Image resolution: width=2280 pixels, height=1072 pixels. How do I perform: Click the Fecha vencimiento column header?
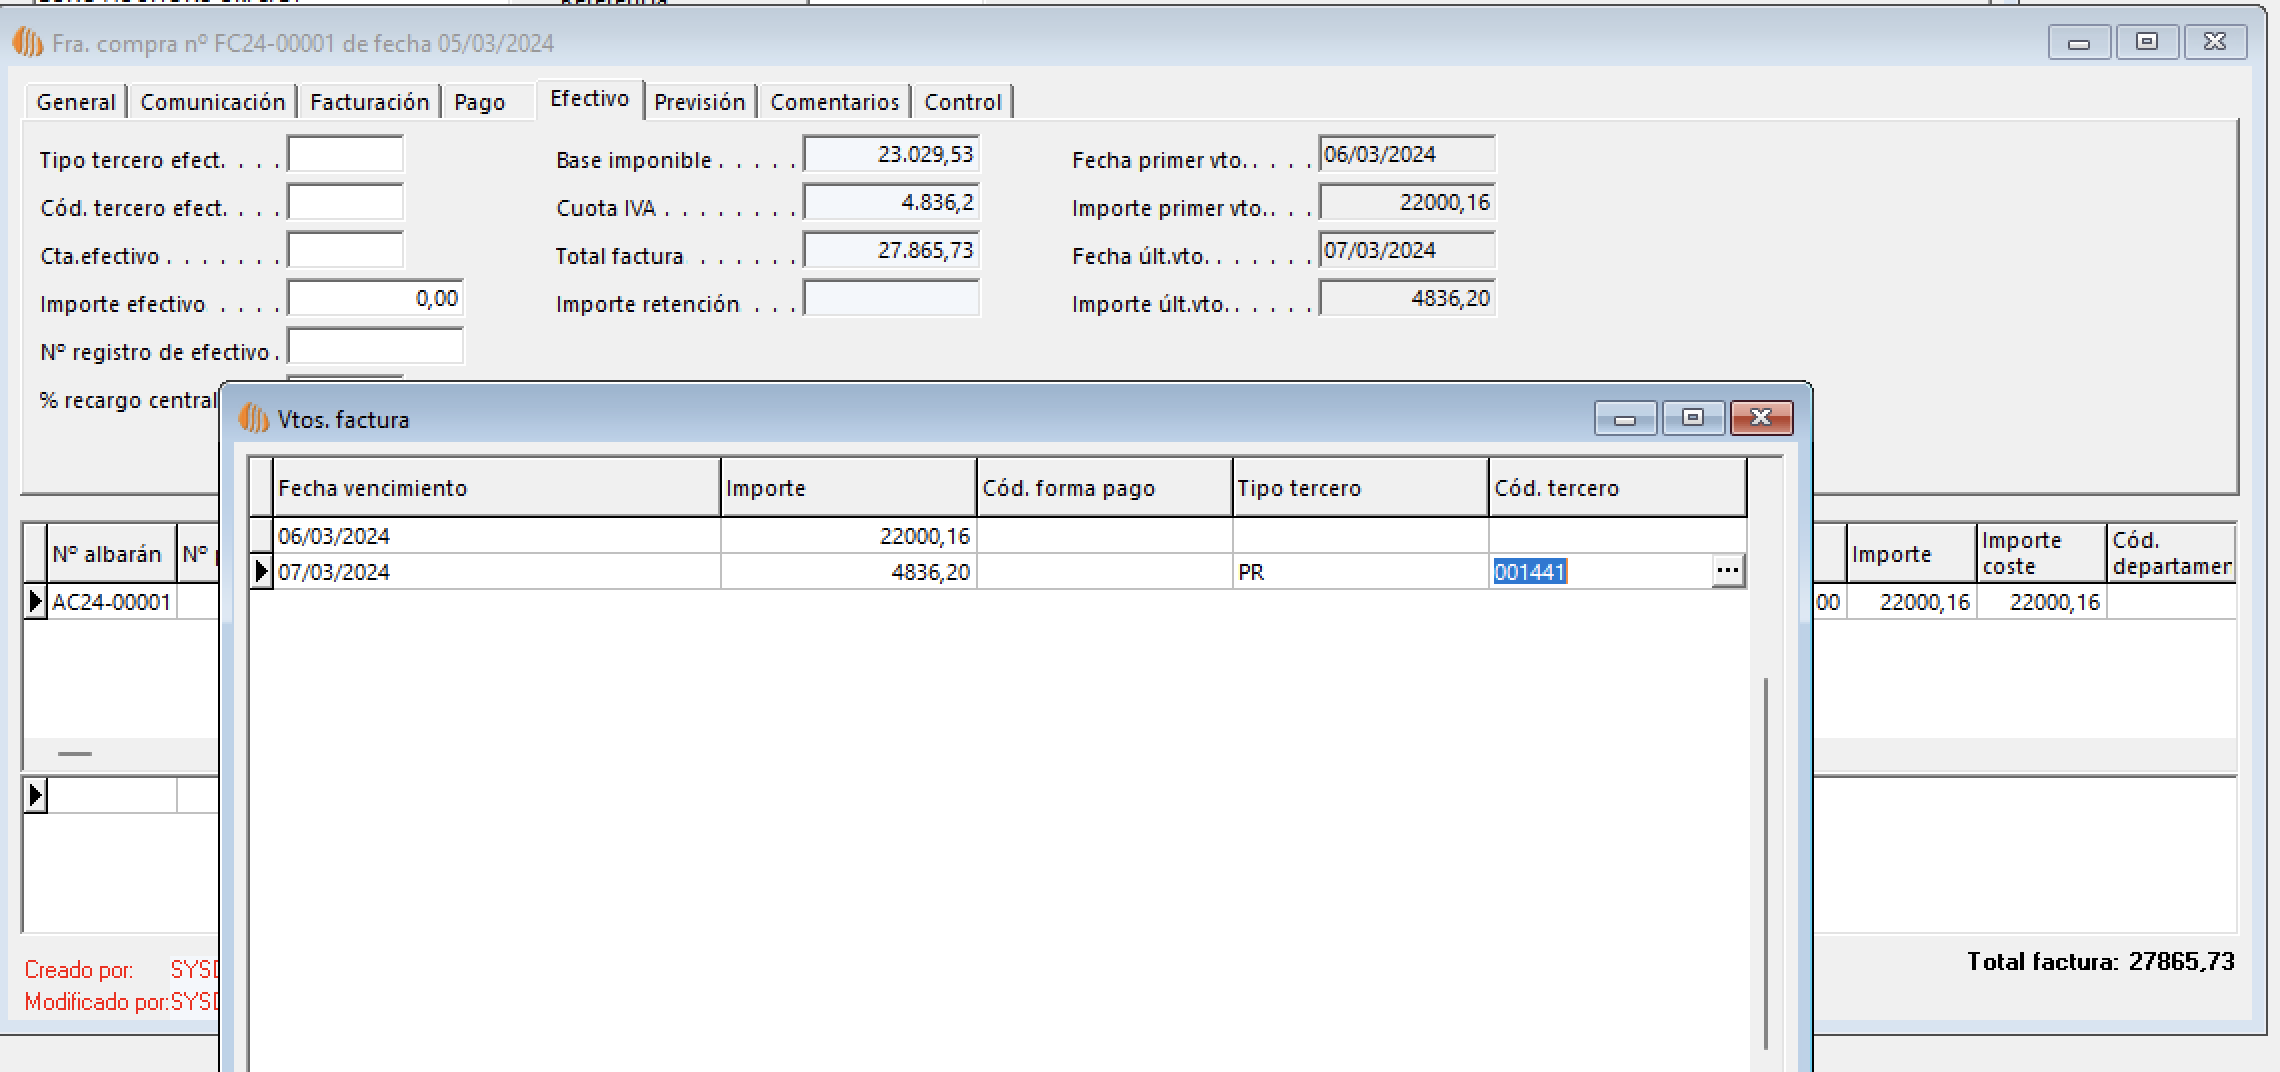click(x=496, y=488)
